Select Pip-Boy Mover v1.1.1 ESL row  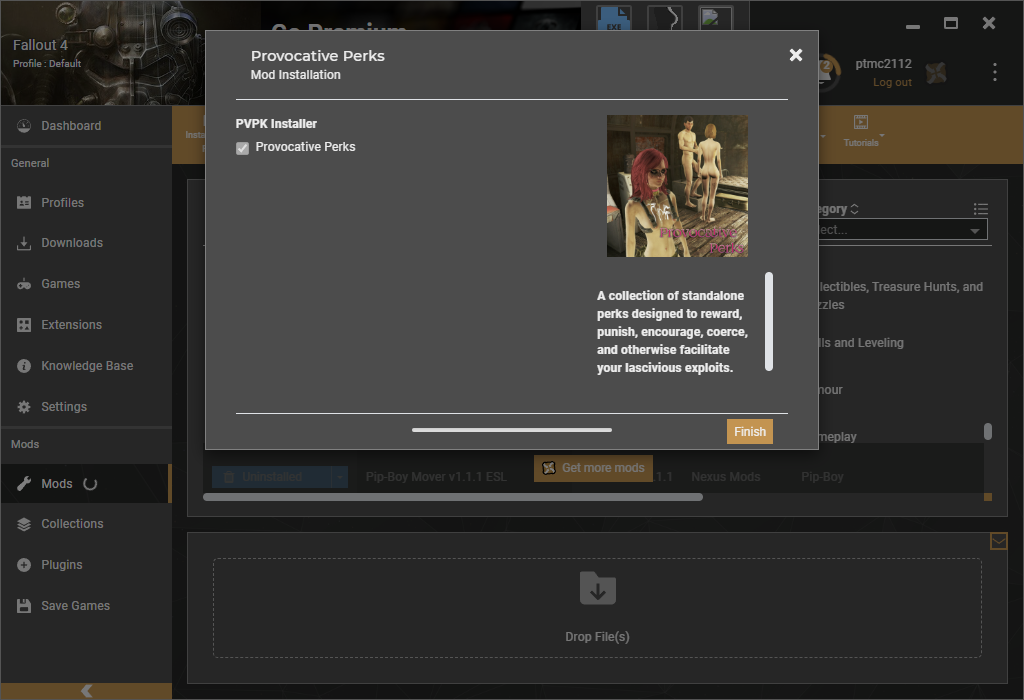click(436, 477)
